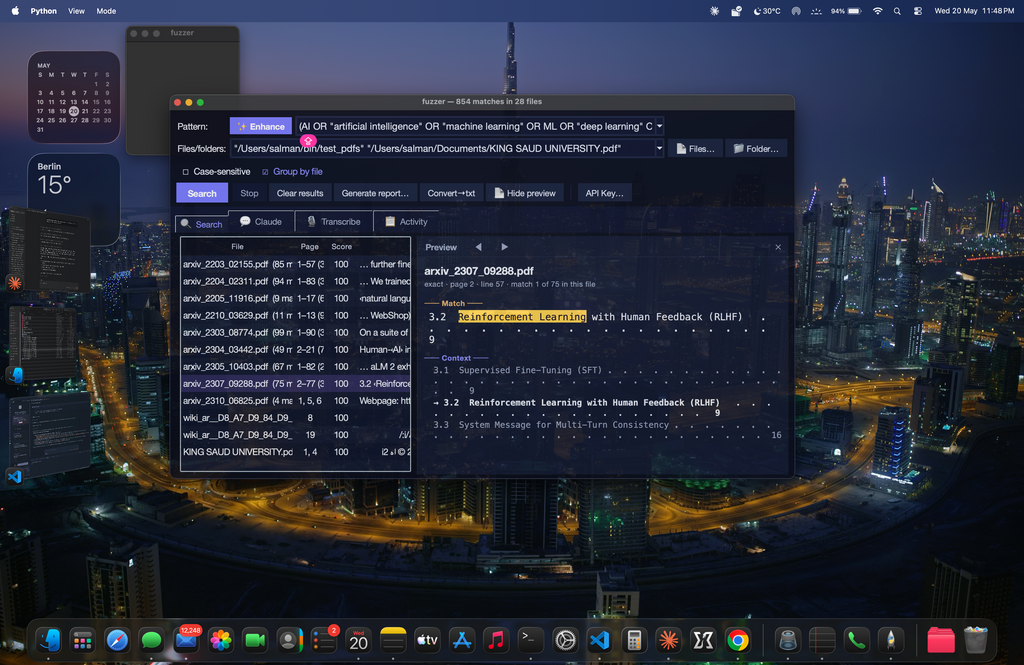This screenshot has height=665, width=1024.
Task: Open the Folder… picker button
Action: [x=756, y=148]
